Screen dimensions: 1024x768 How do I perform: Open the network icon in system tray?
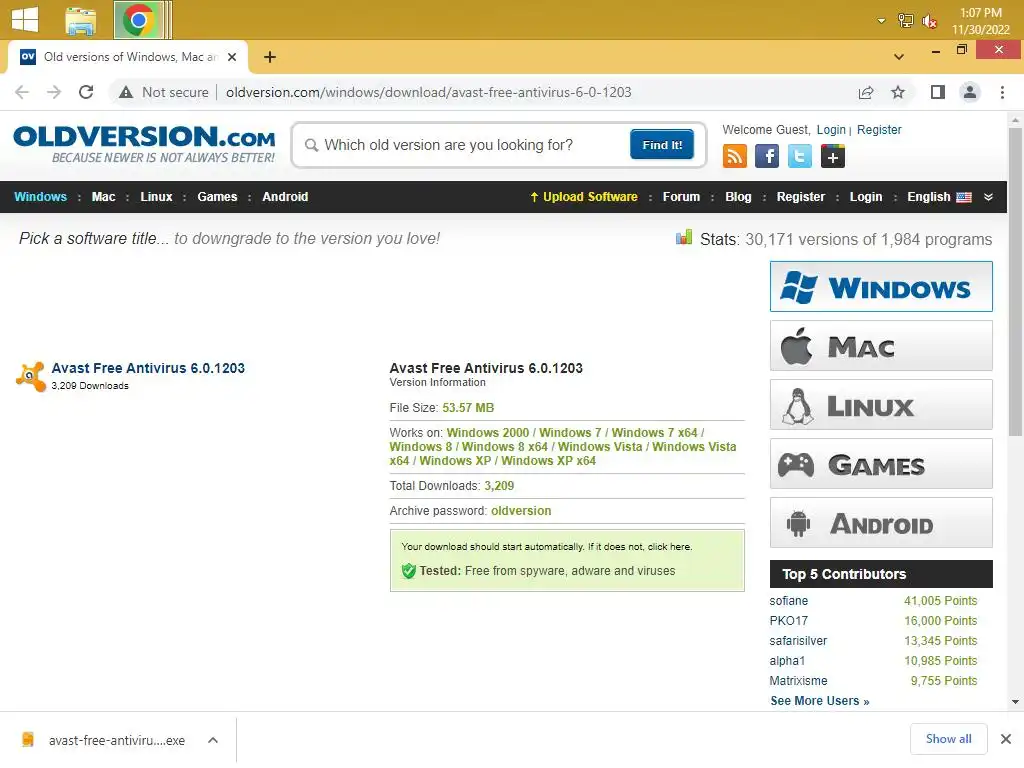pyautogui.click(x=905, y=21)
